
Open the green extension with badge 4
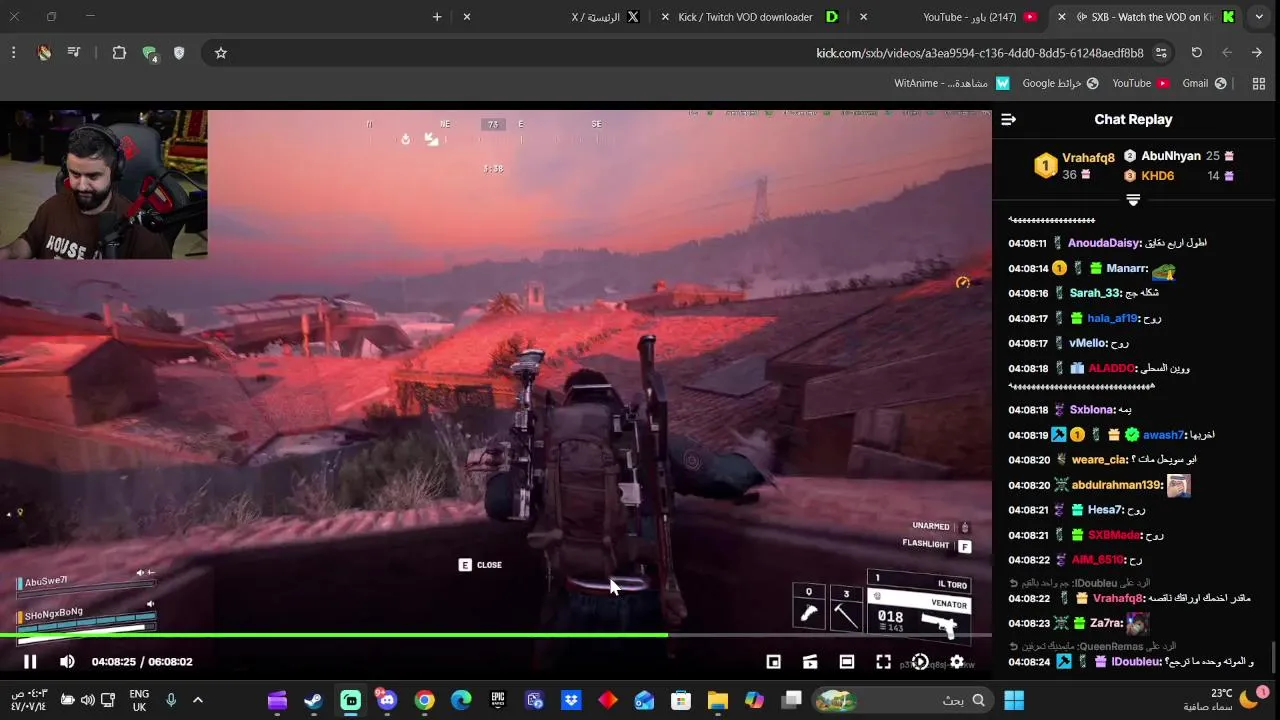point(150,54)
